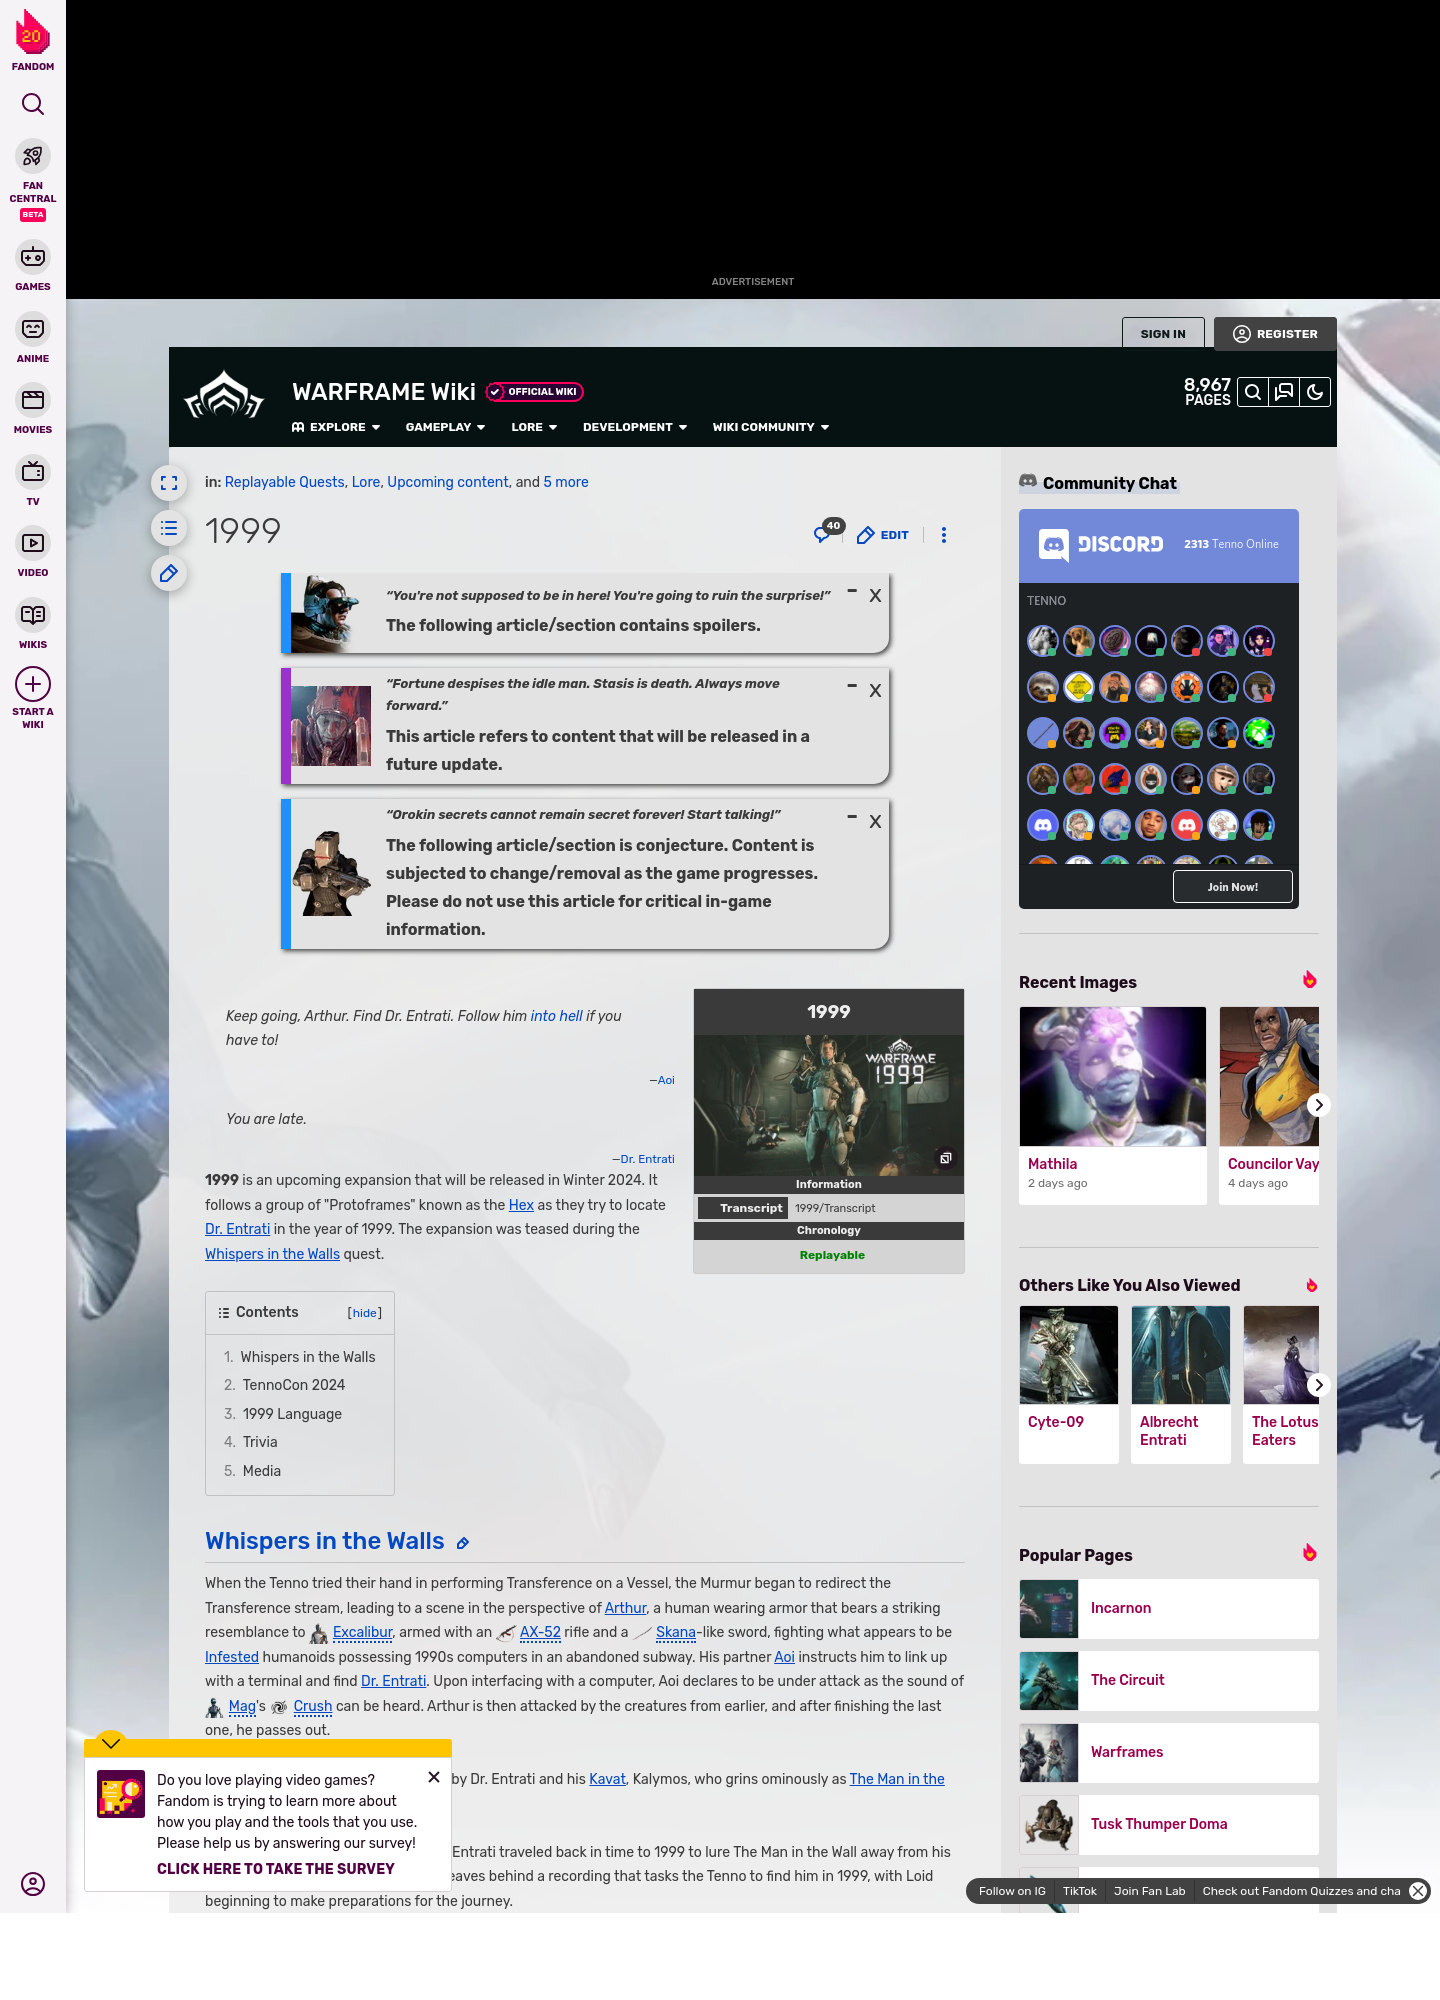
Task: Open Tusk Thumper Doma popular page
Action: click(x=1169, y=1825)
